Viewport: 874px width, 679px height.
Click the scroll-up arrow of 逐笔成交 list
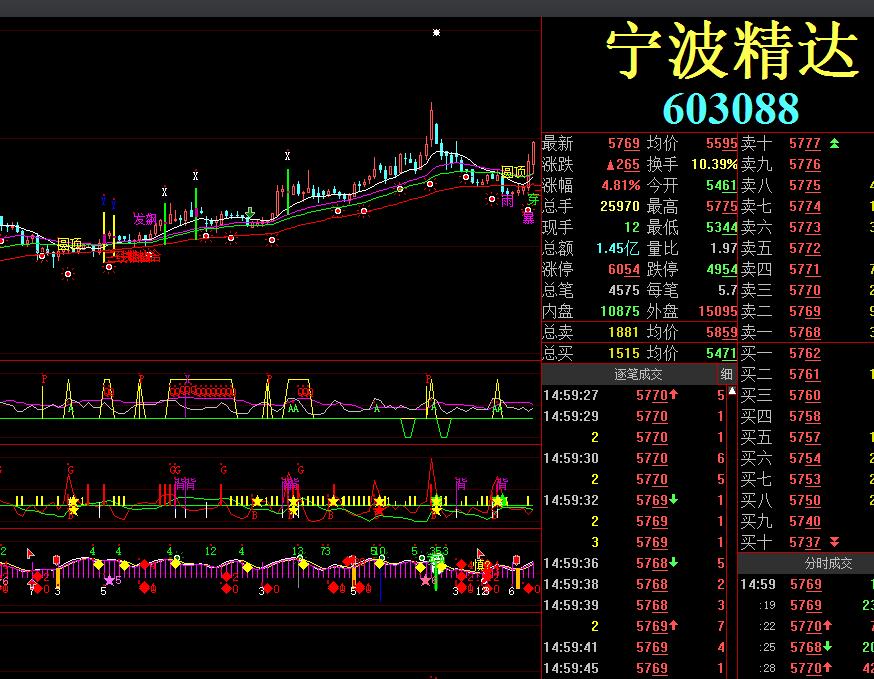(732, 391)
